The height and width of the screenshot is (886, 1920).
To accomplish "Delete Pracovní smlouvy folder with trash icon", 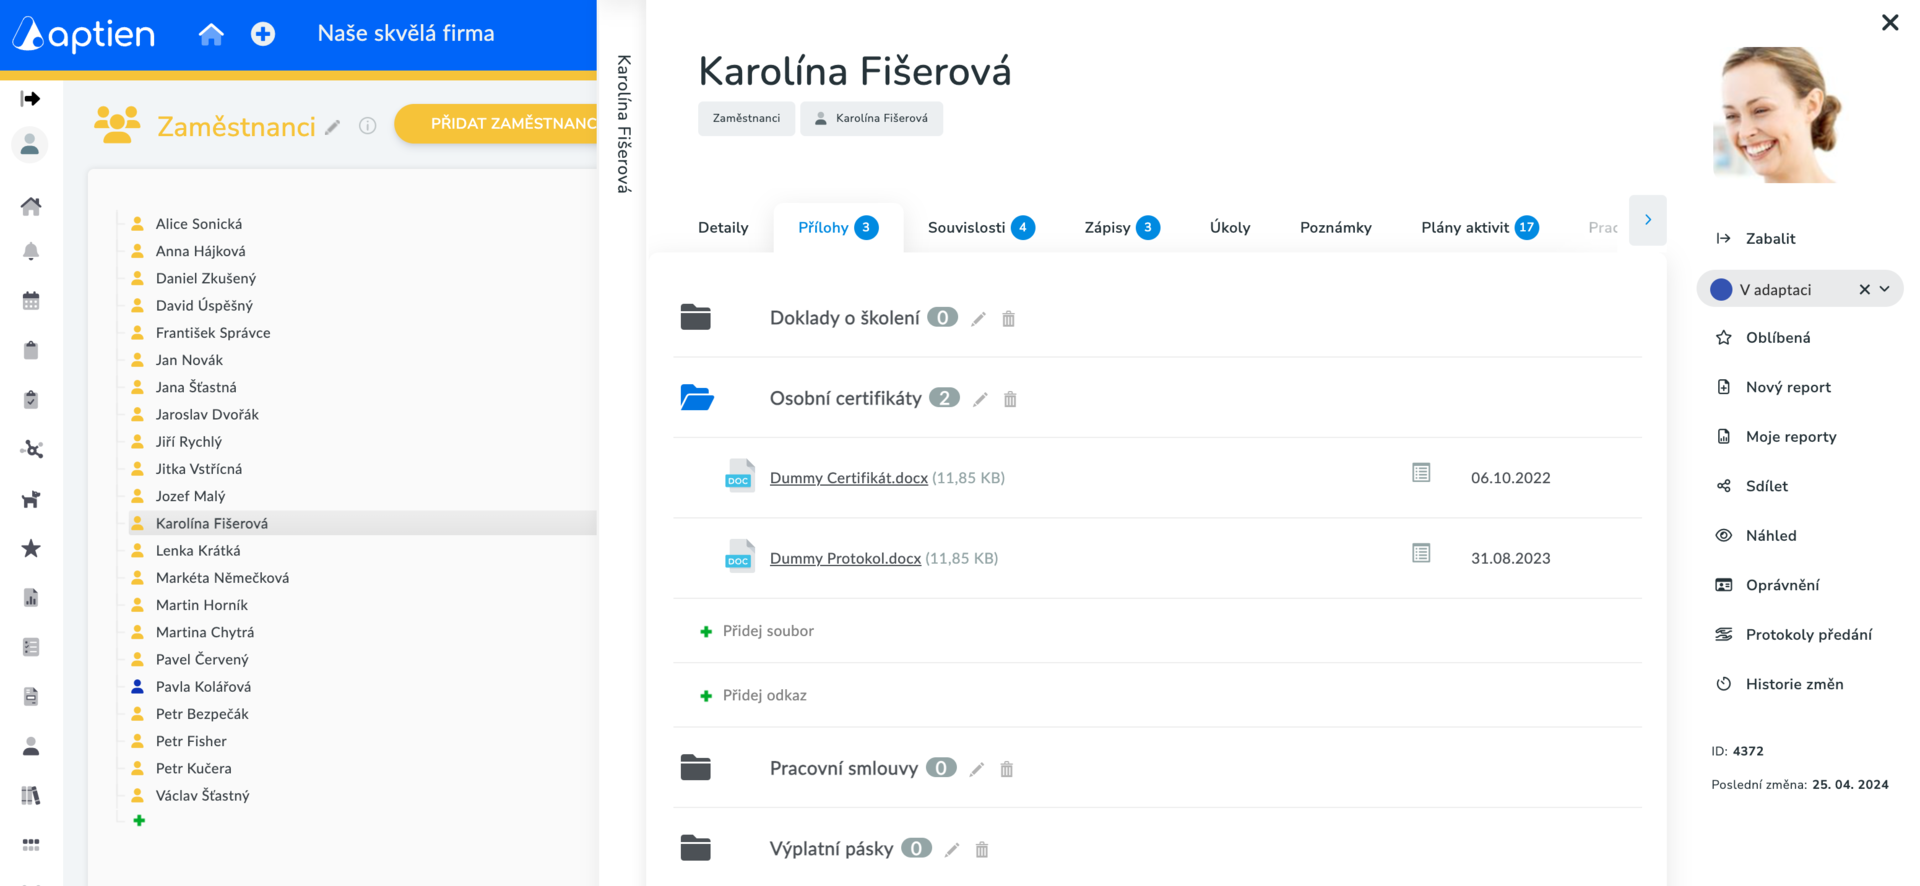I will (1007, 769).
